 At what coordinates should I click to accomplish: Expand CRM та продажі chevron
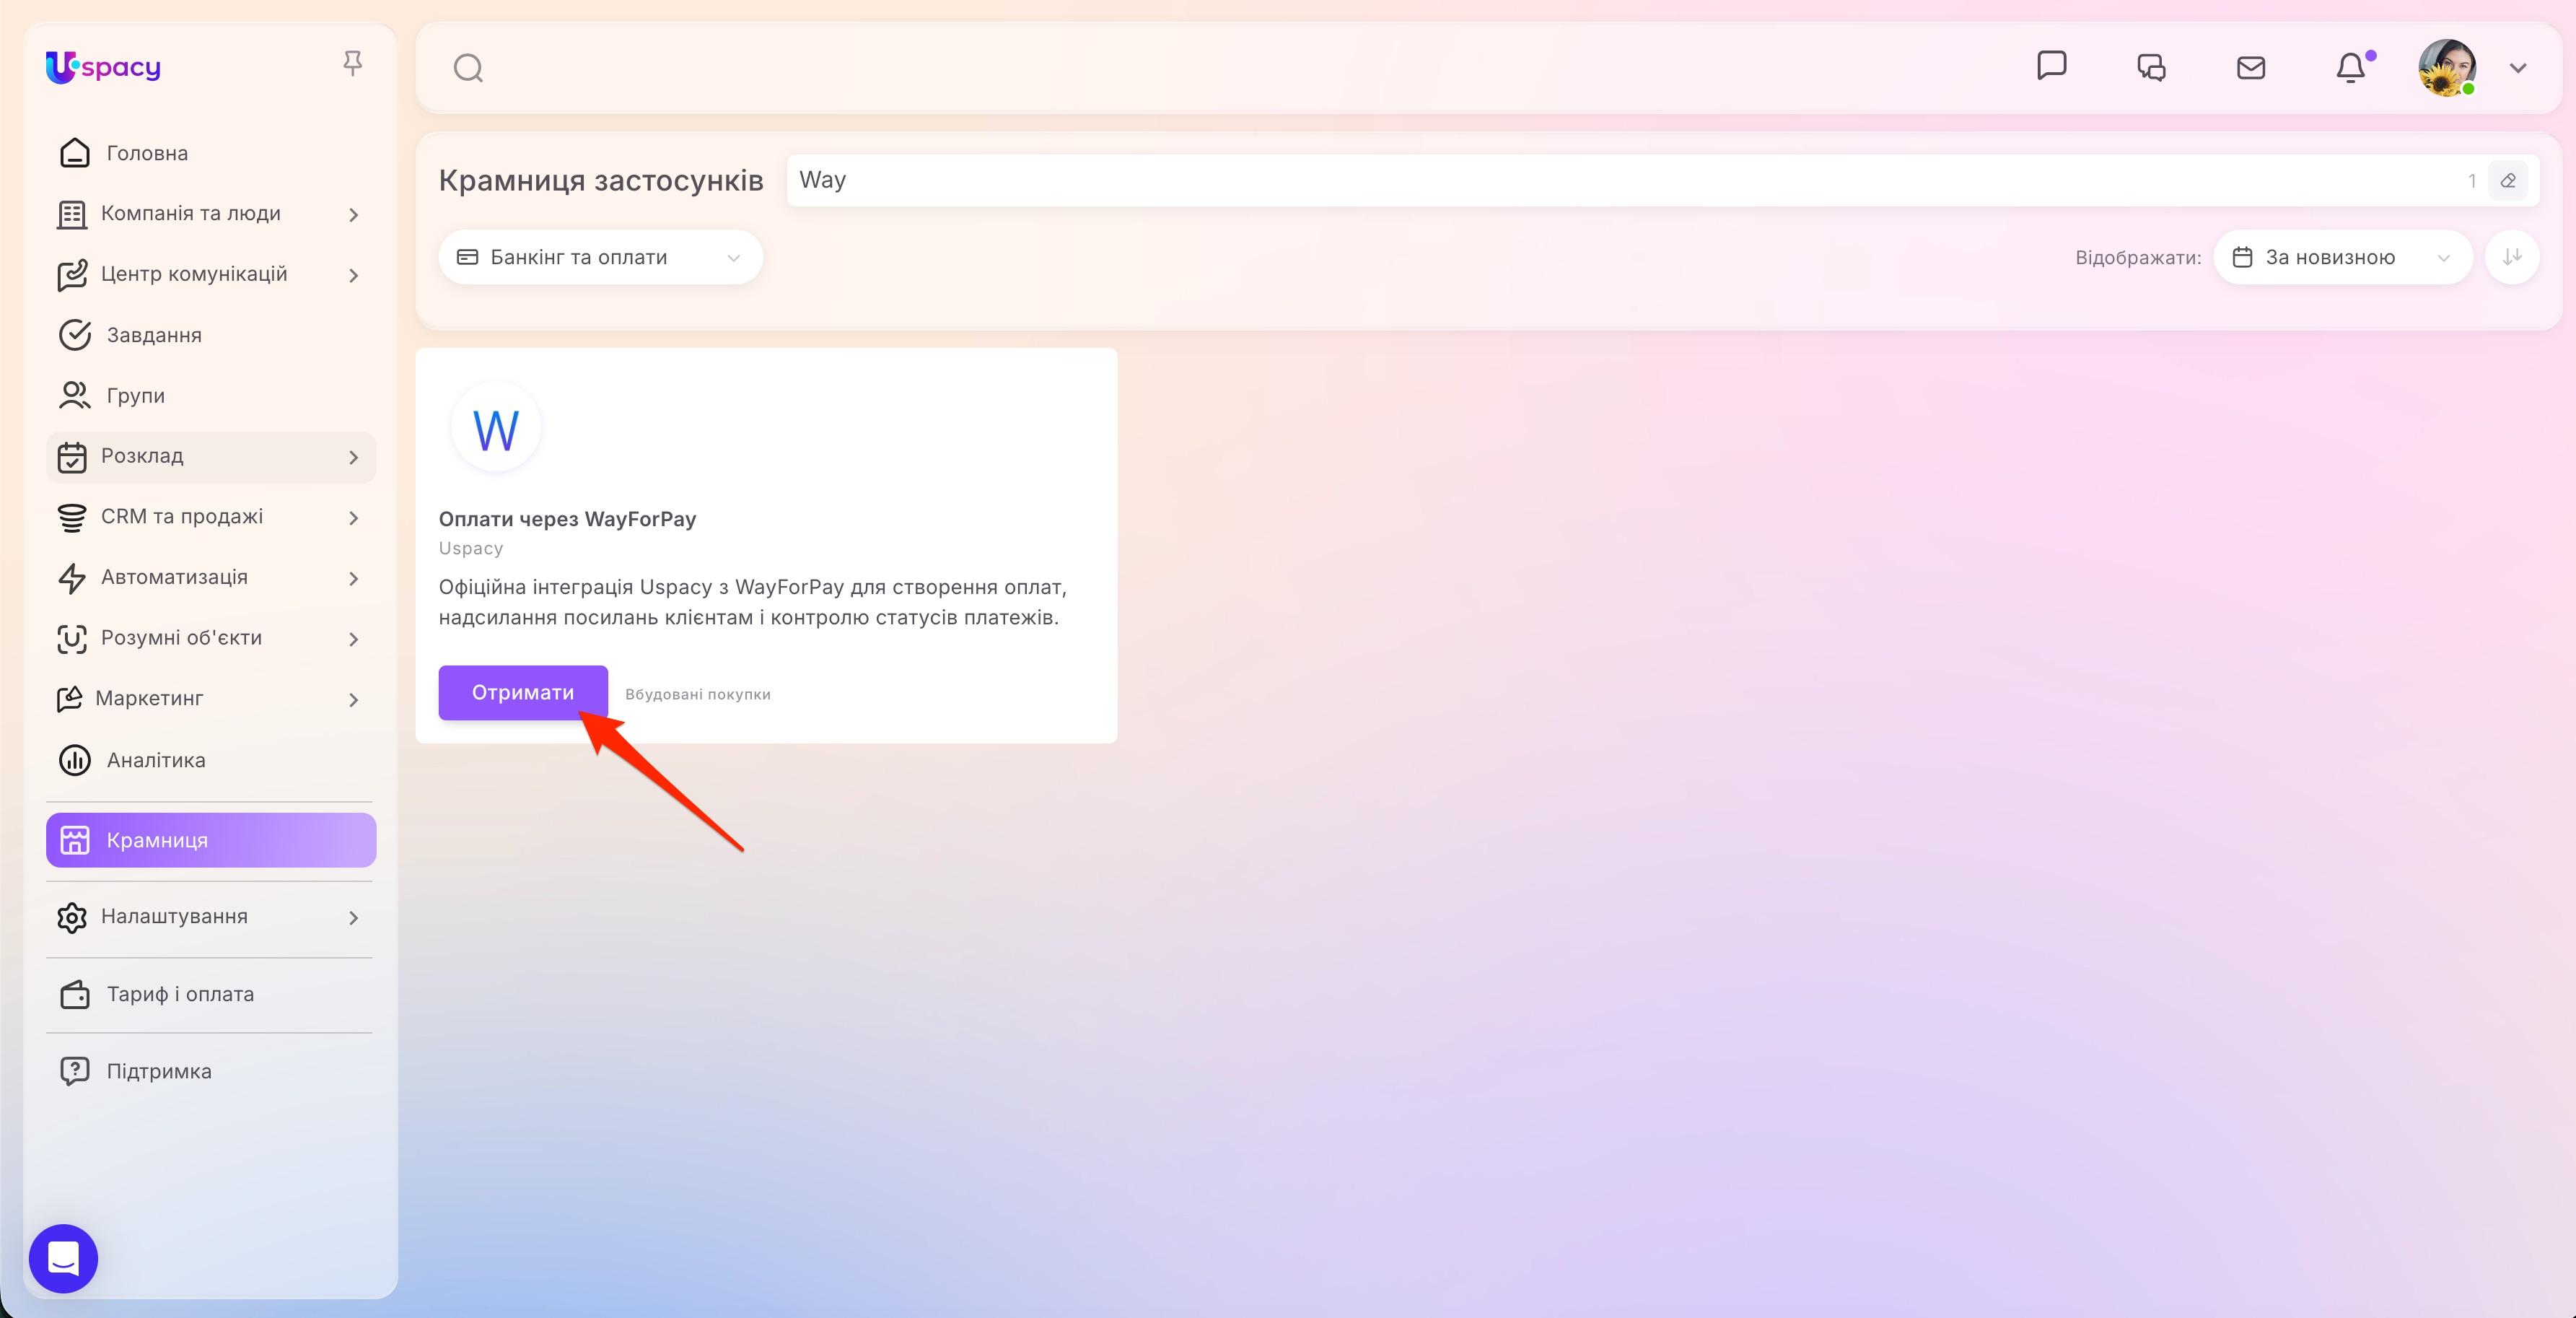[x=353, y=517]
